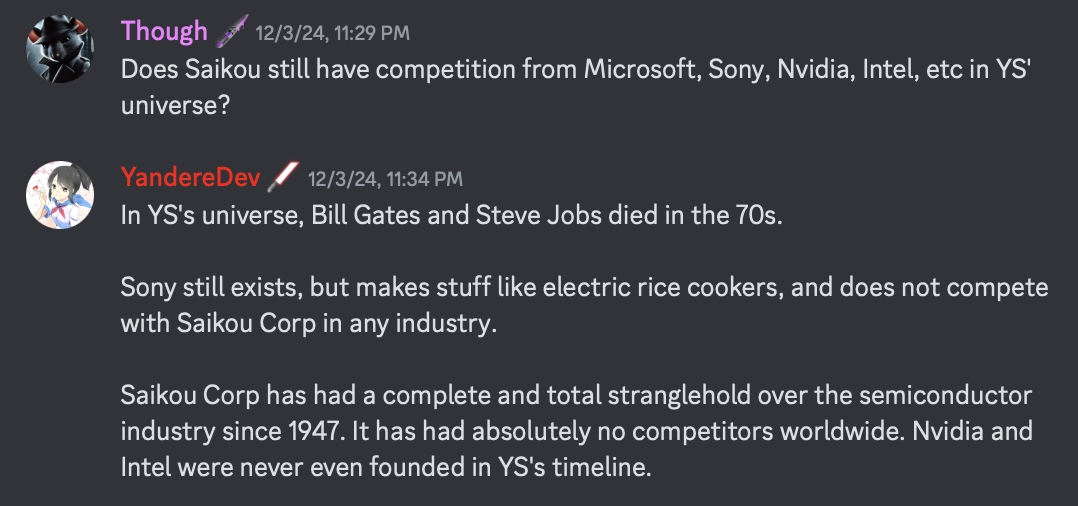Click the sentence about Bill Gates and Steve Jobs

point(451,216)
